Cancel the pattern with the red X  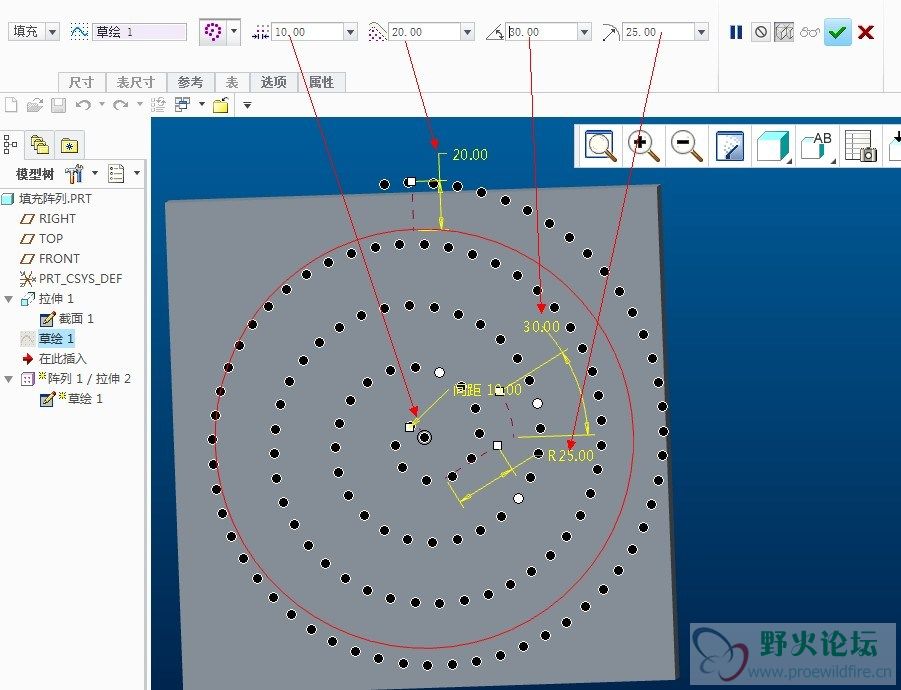click(x=866, y=32)
